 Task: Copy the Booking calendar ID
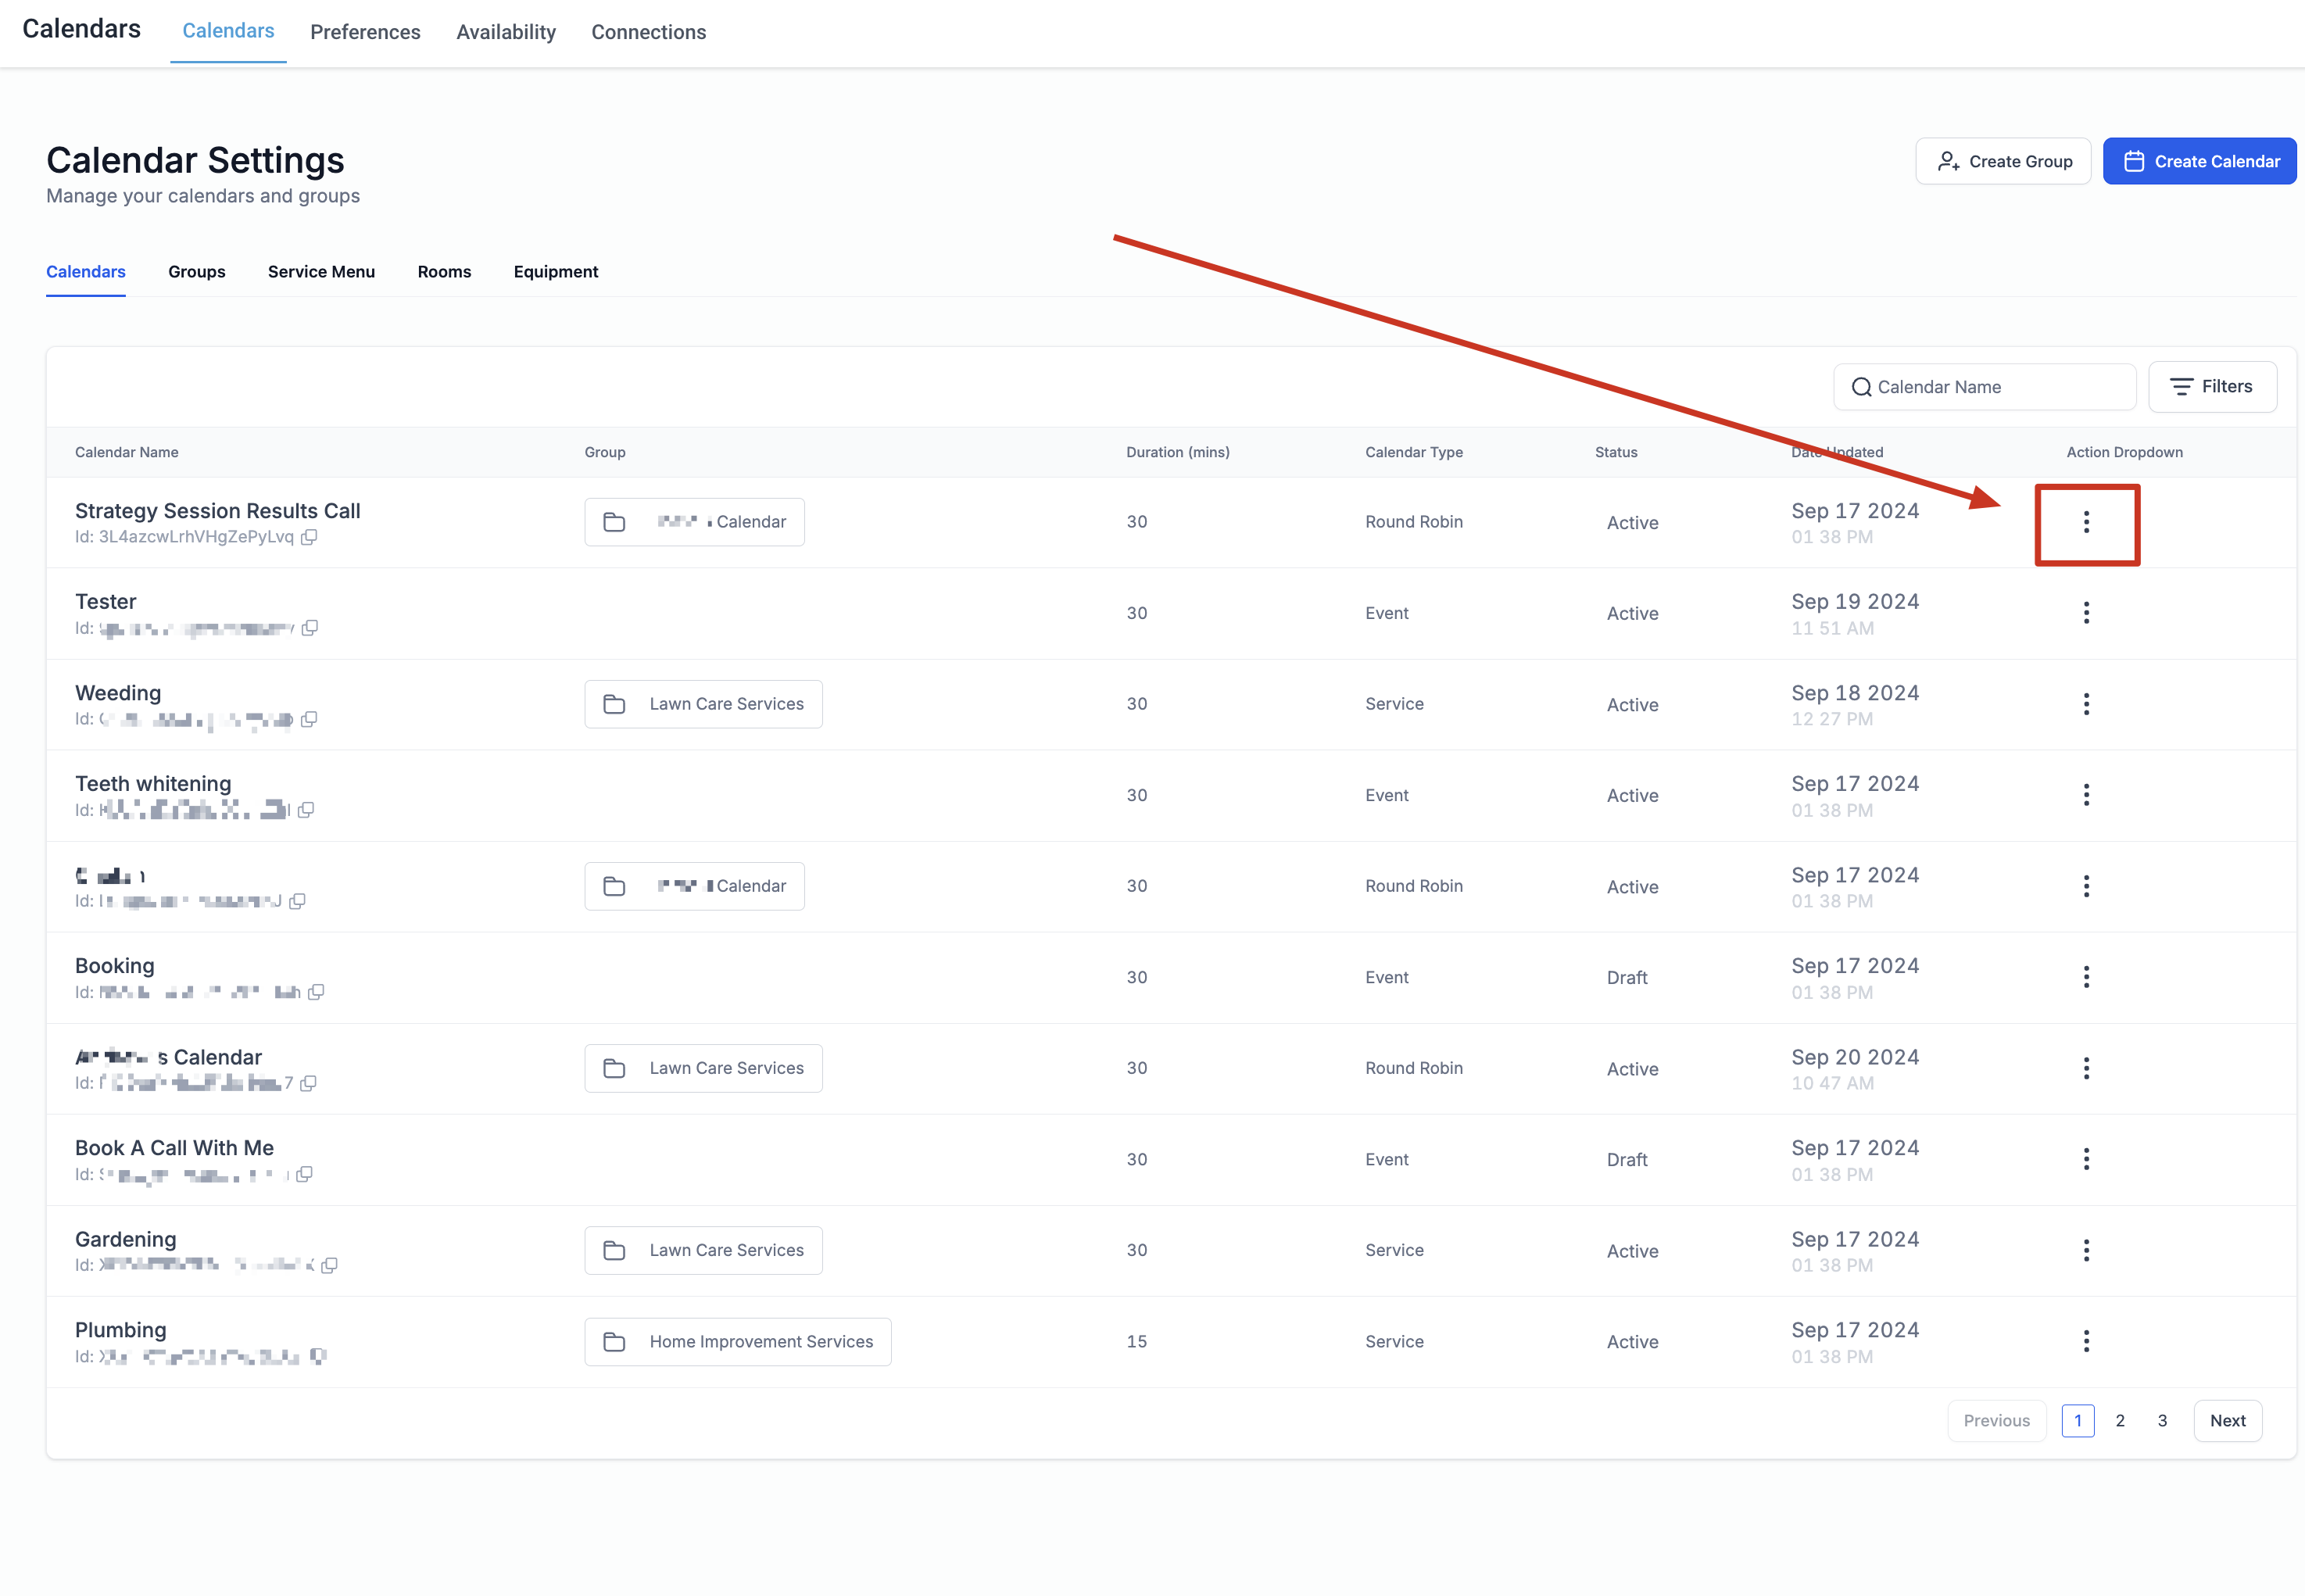coord(316,992)
